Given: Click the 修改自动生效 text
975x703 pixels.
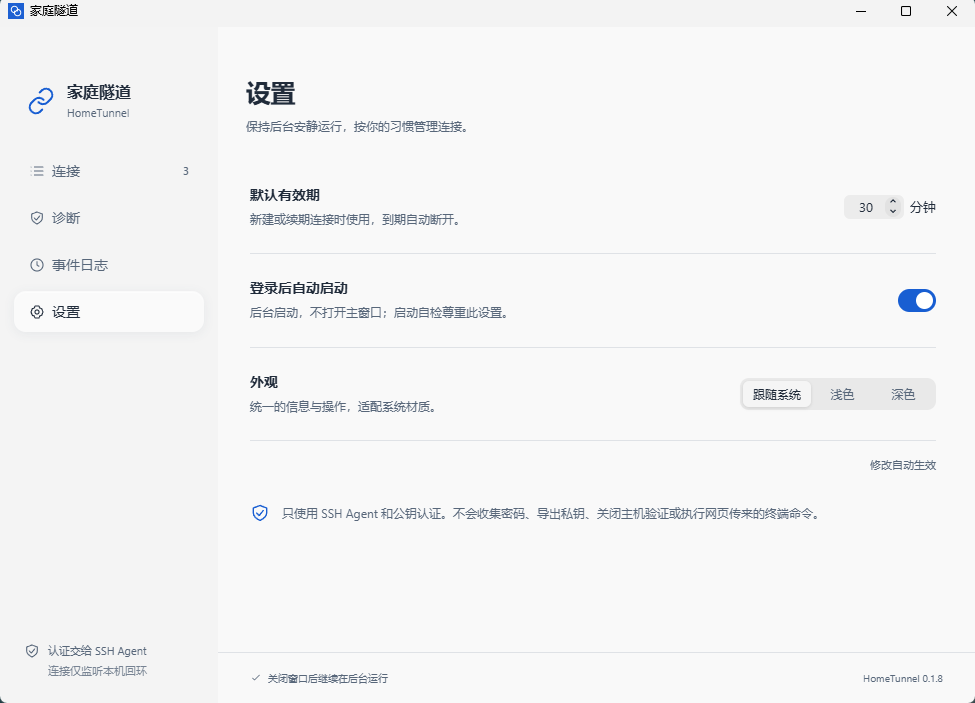Looking at the screenshot, I should tap(903, 465).
